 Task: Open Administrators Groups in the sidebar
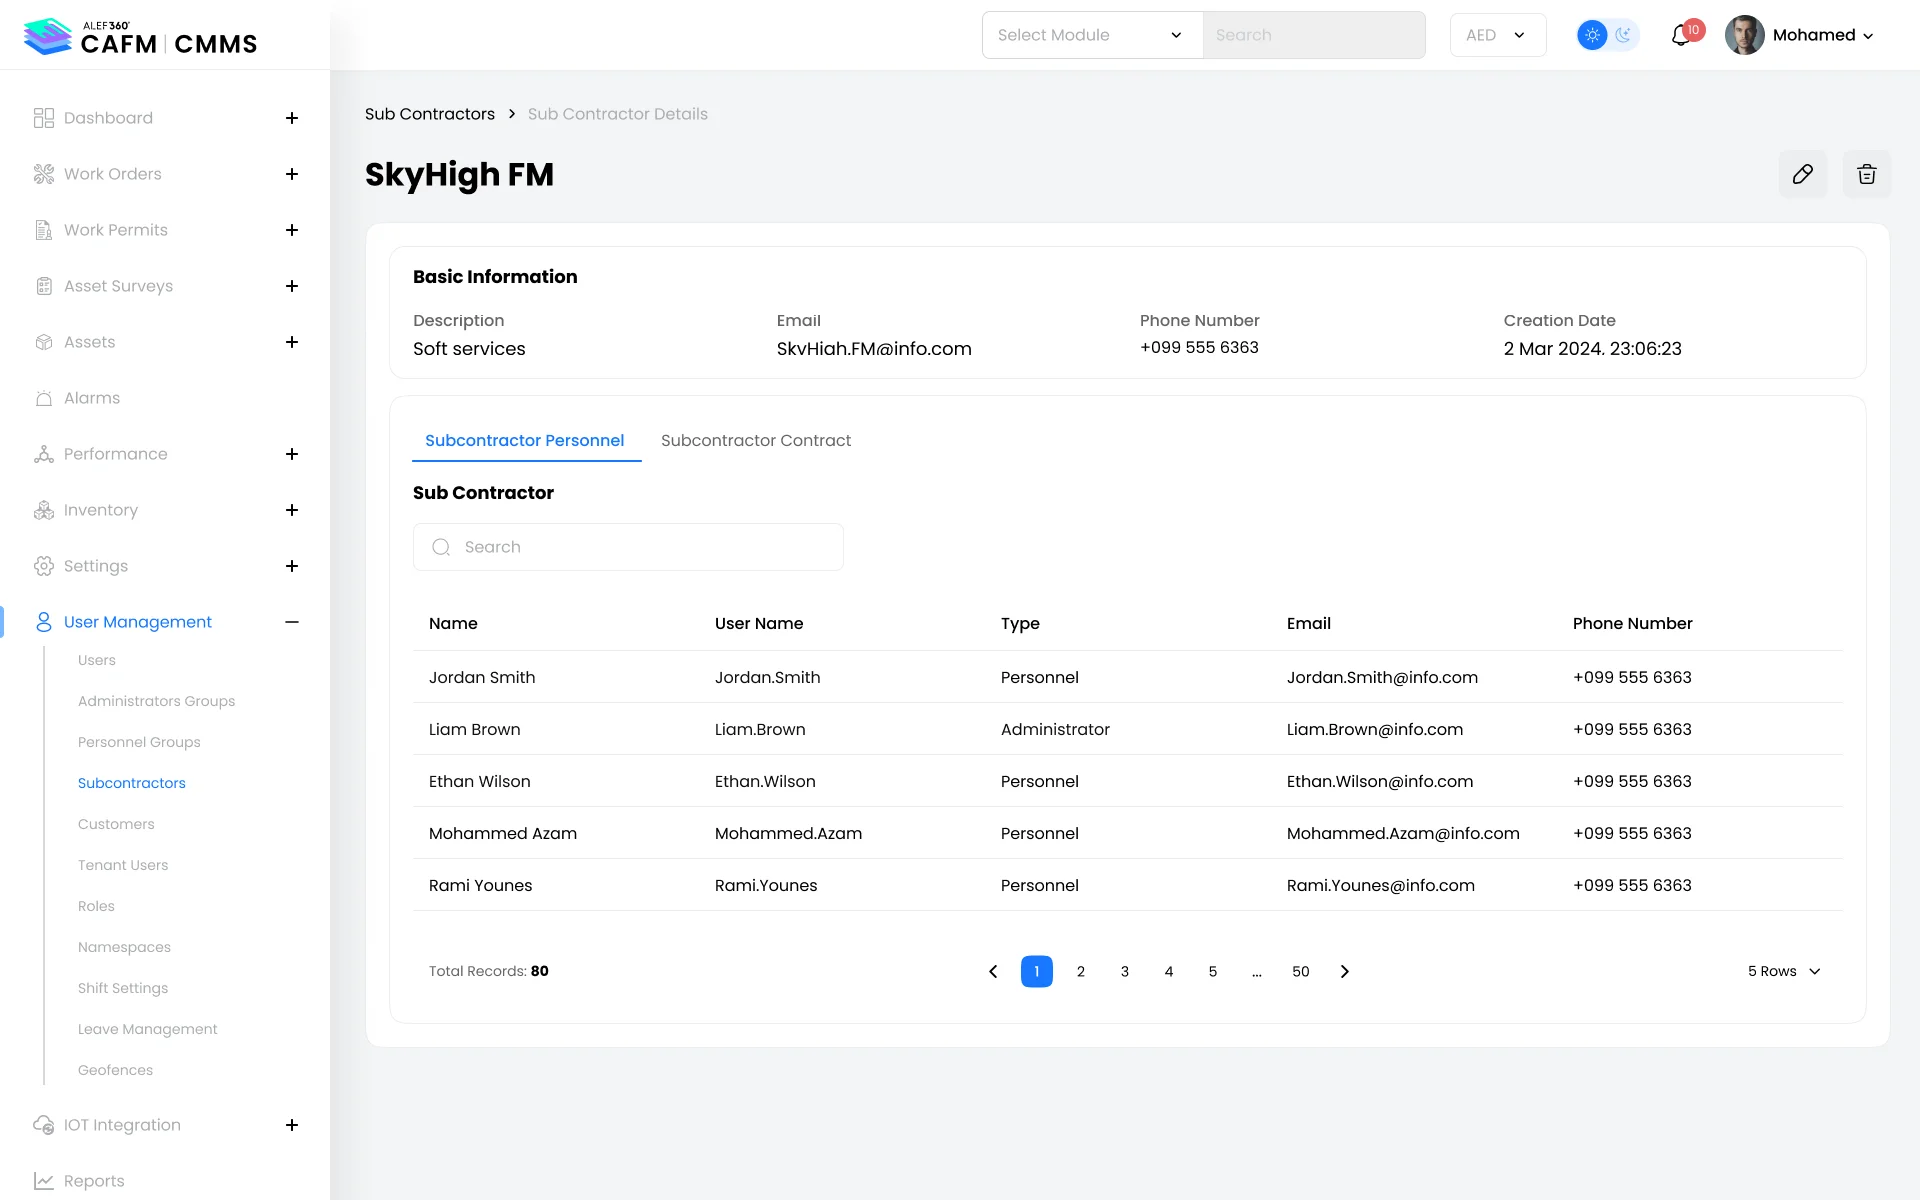pyautogui.click(x=157, y=702)
